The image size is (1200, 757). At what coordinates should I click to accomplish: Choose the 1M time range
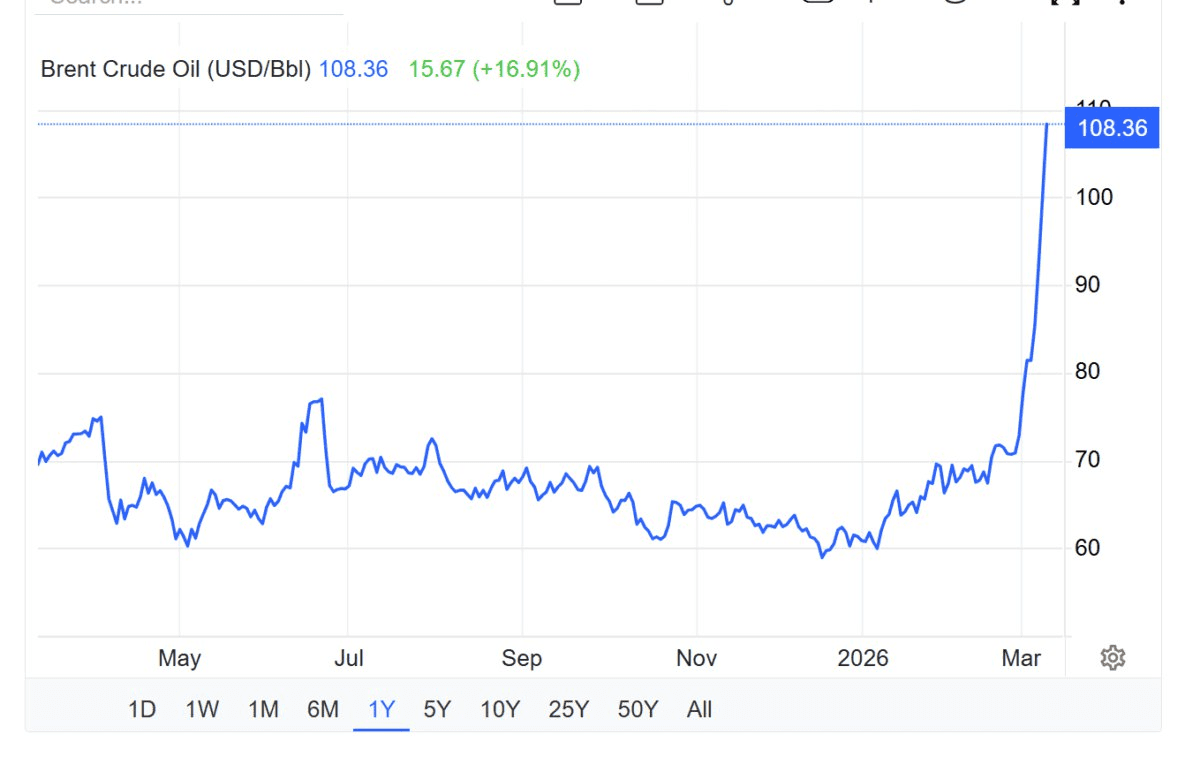coord(263,710)
